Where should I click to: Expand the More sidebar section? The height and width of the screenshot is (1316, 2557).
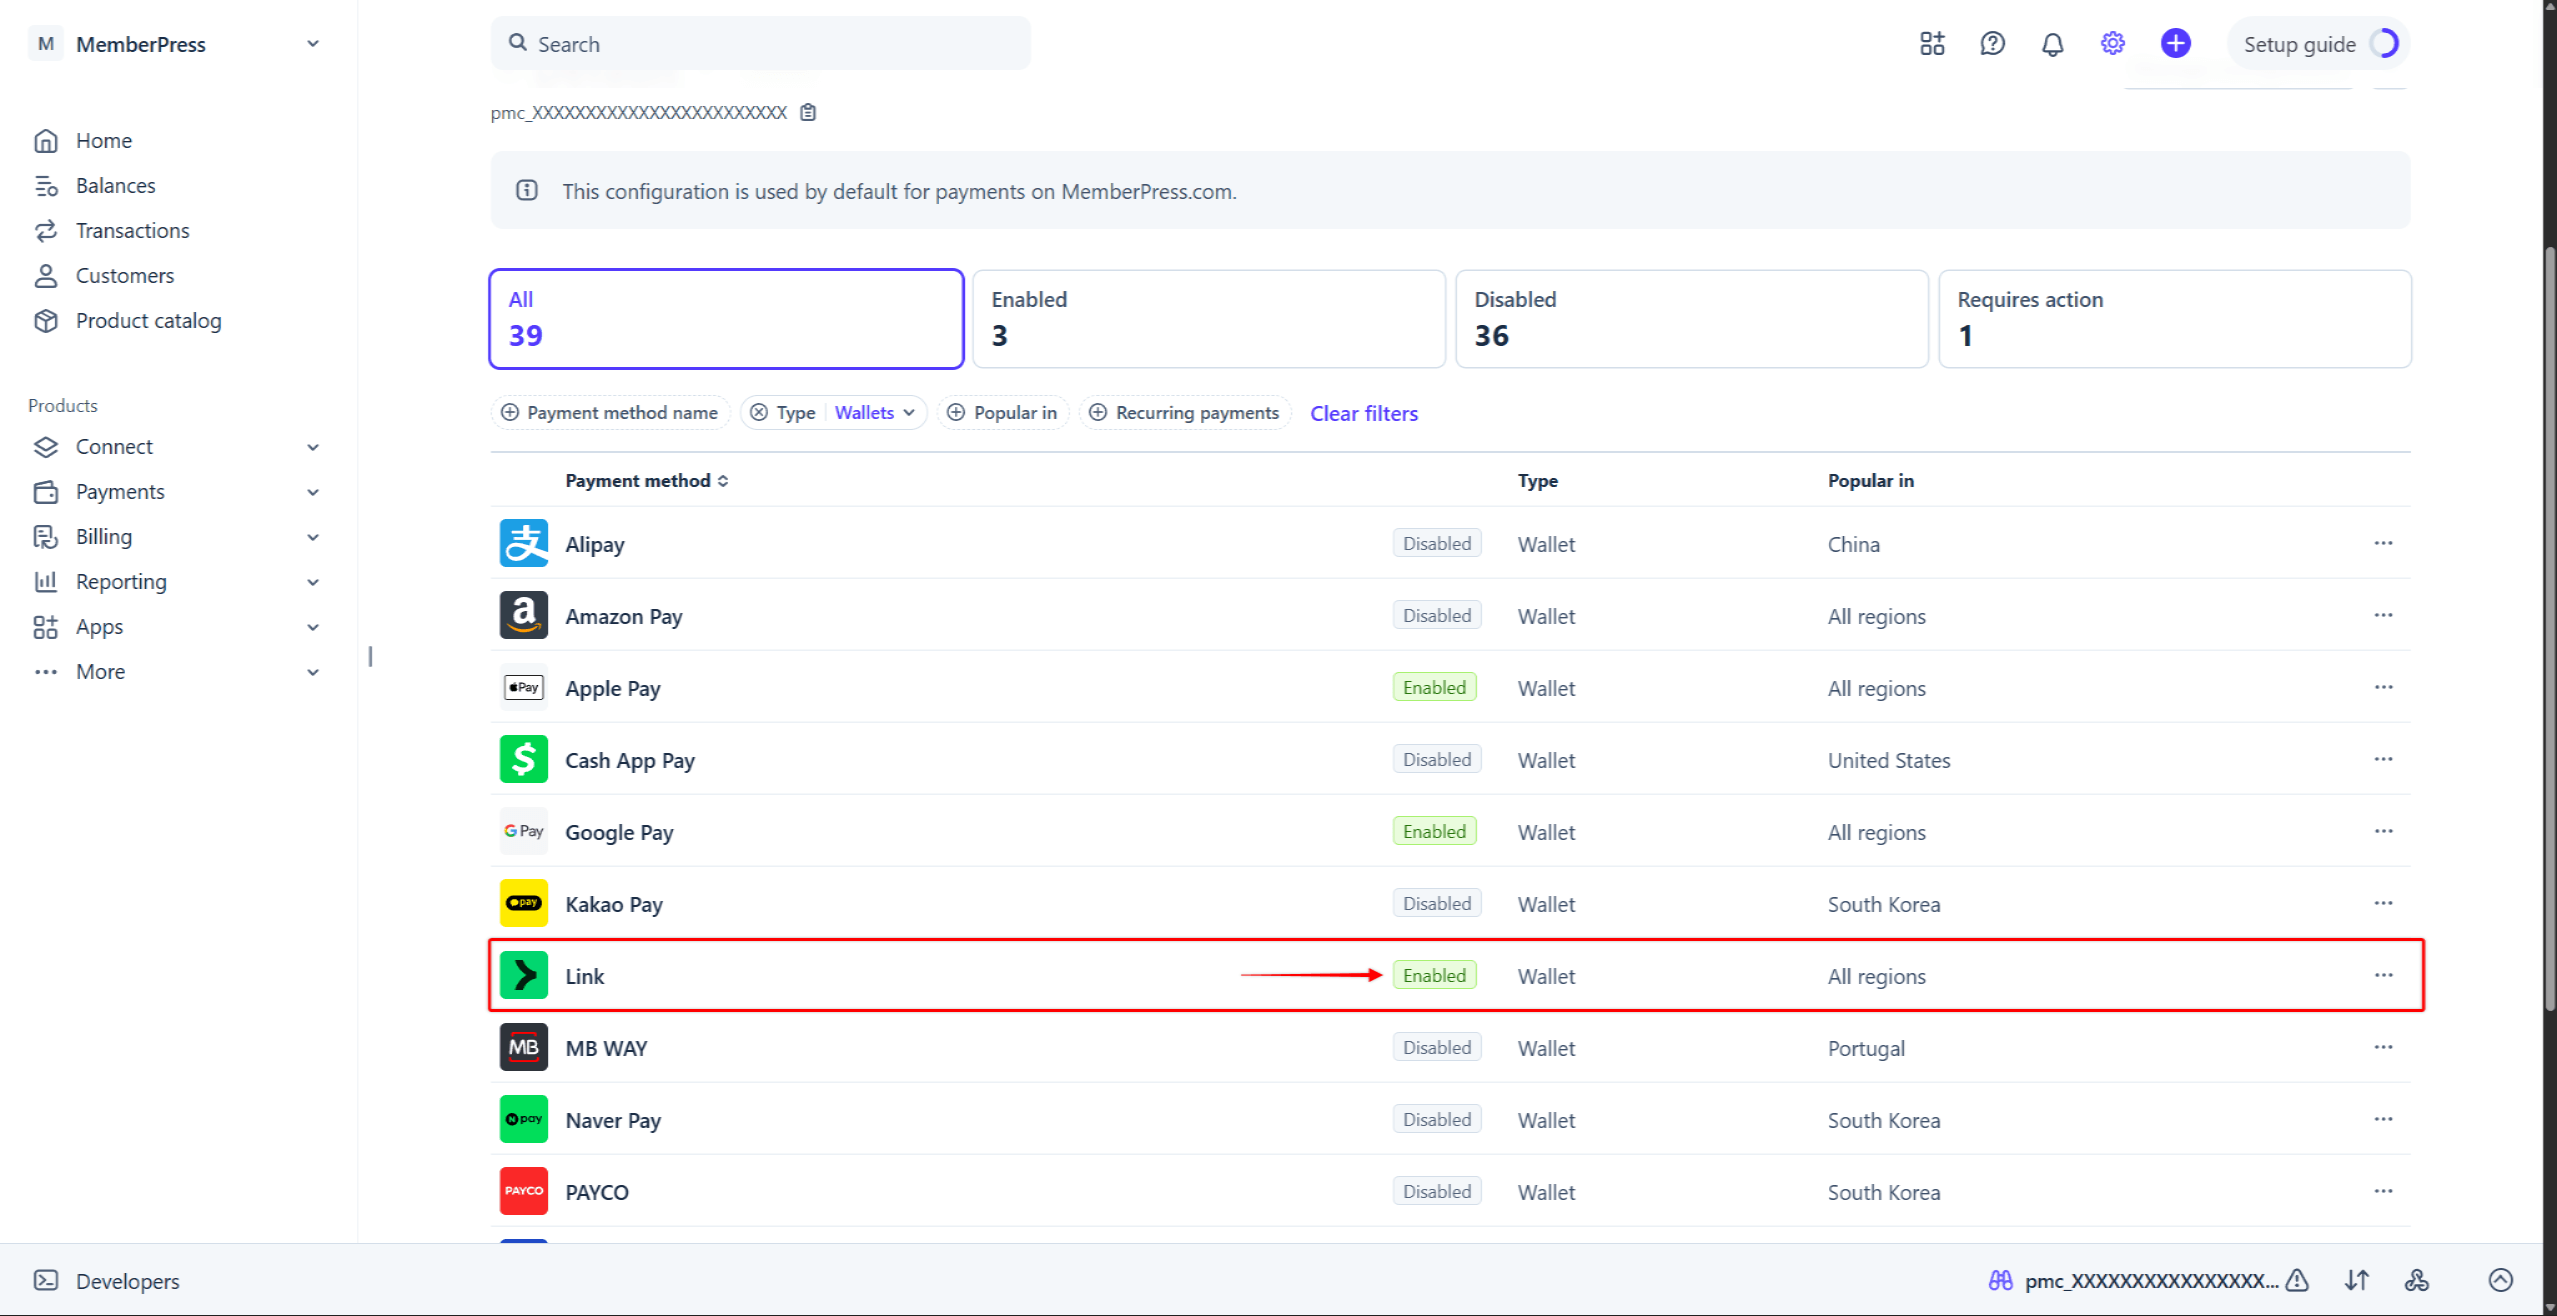313,672
